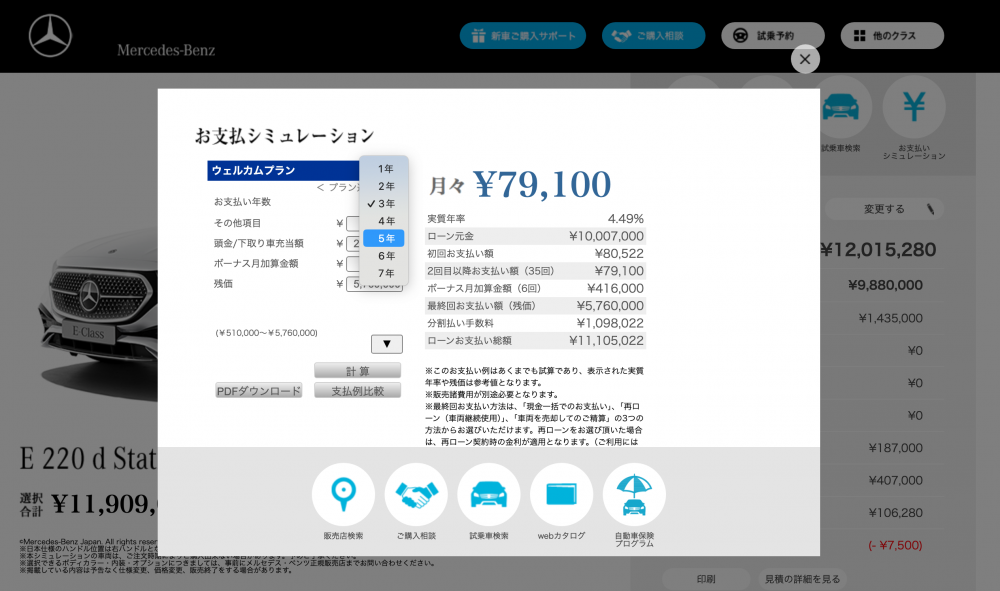Viewport: 1000px width, 591px height.
Task: Select 4年 in the years dropdown
Action: pyautogui.click(x=384, y=221)
